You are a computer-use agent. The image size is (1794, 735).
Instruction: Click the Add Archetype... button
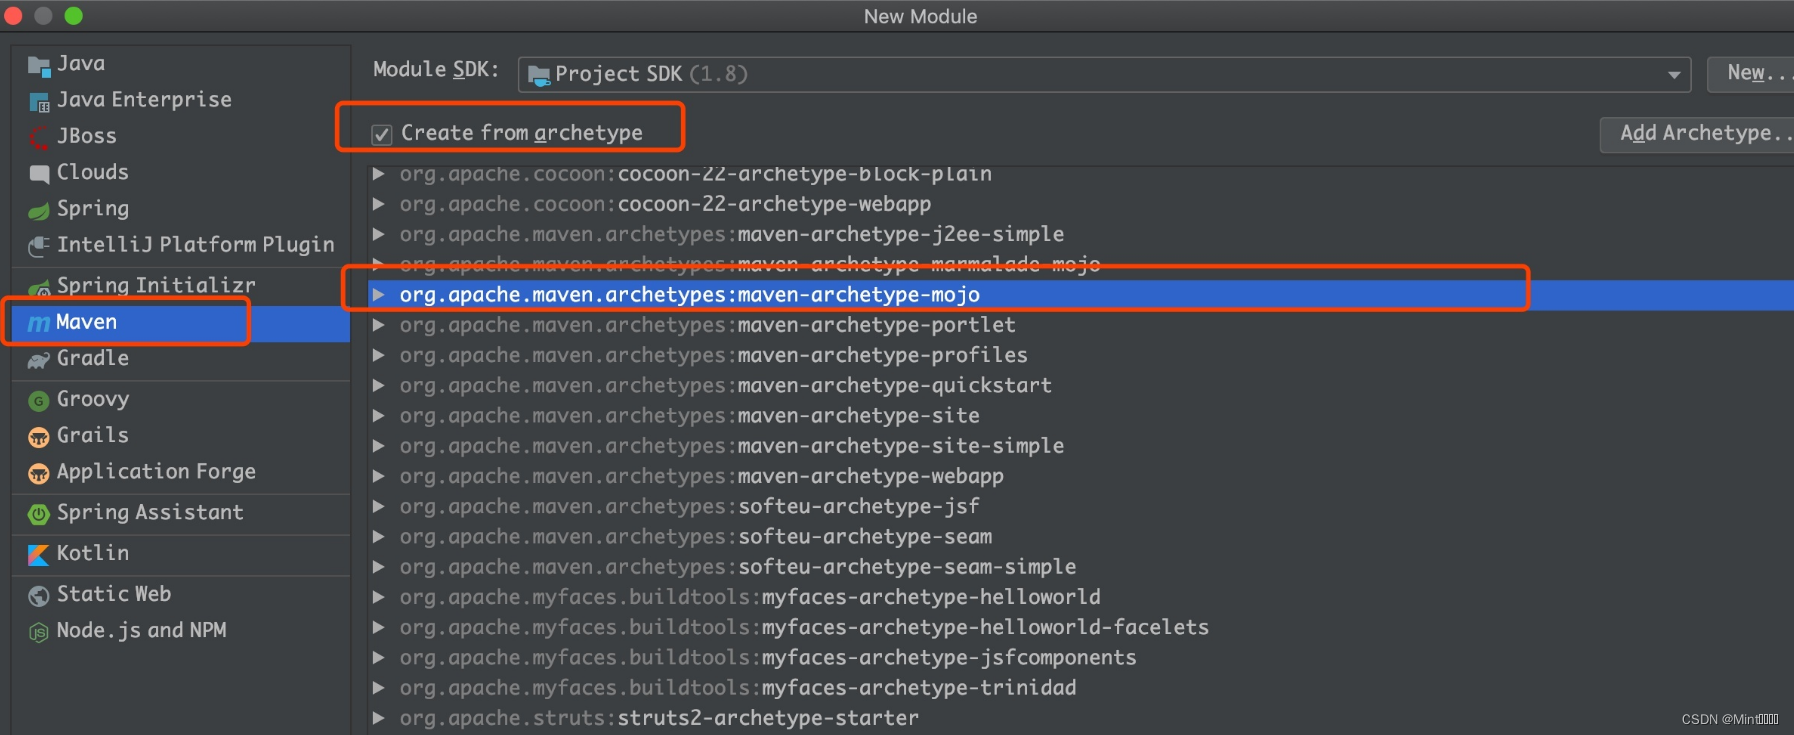(1697, 134)
